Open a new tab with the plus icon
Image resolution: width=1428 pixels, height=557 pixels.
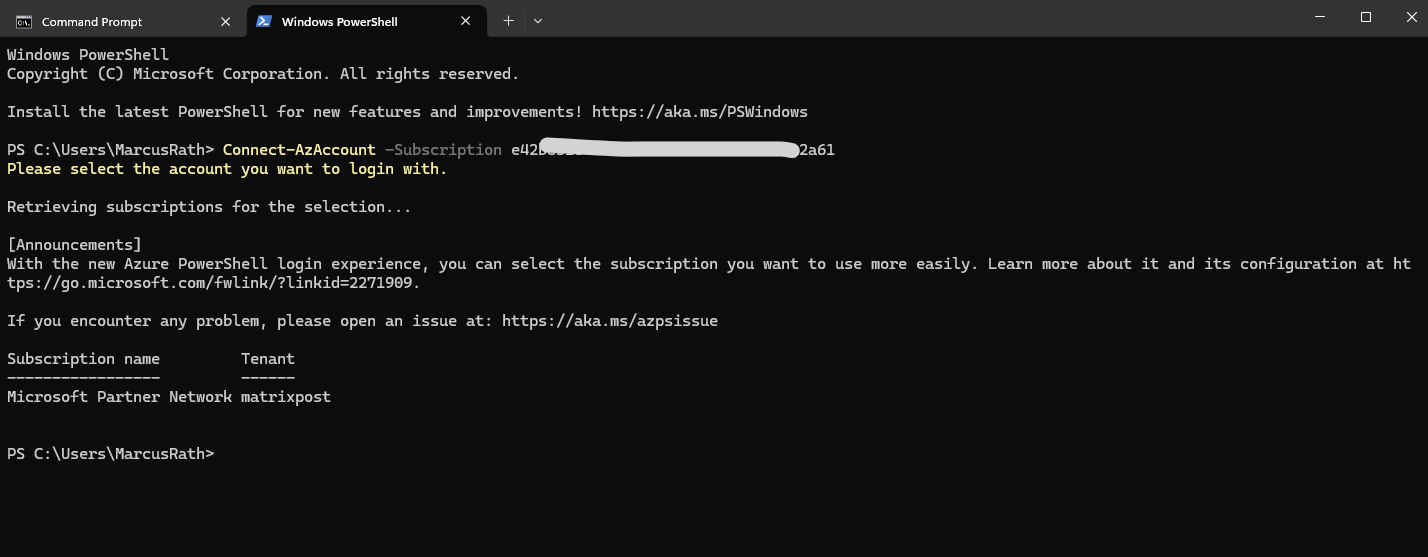coord(508,21)
